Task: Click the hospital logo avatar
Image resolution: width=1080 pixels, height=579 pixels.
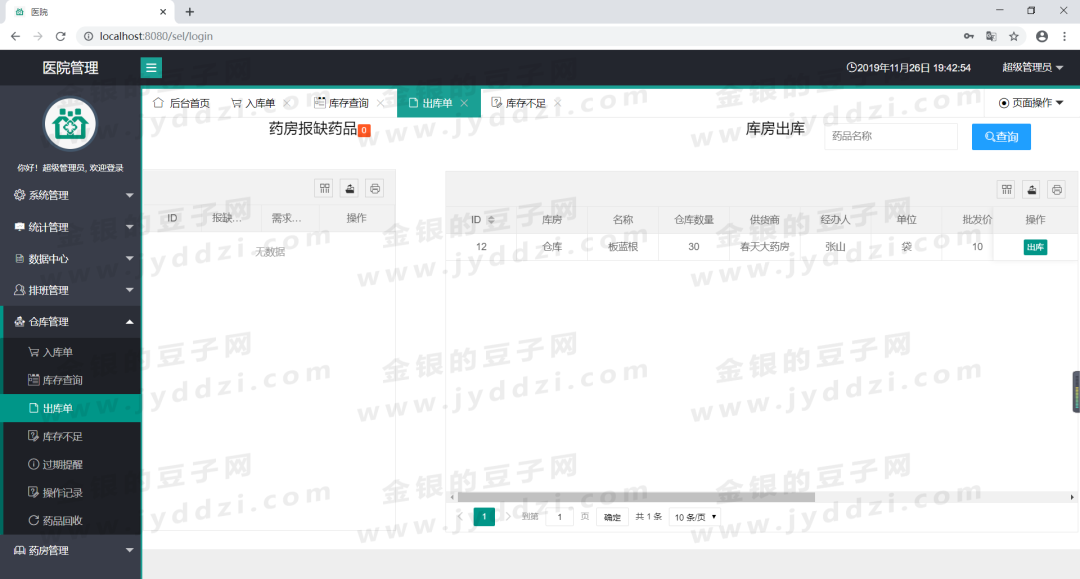Action: coord(70,124)
